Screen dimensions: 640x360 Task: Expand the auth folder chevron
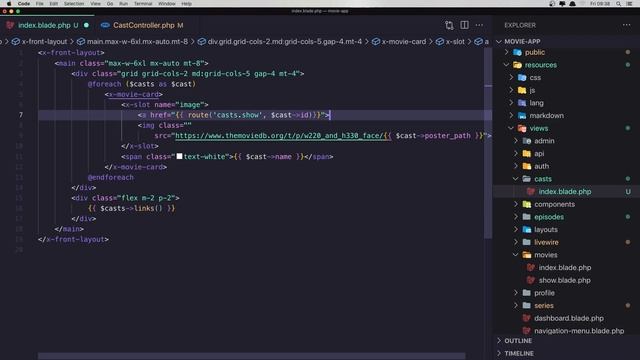[516, 166]
